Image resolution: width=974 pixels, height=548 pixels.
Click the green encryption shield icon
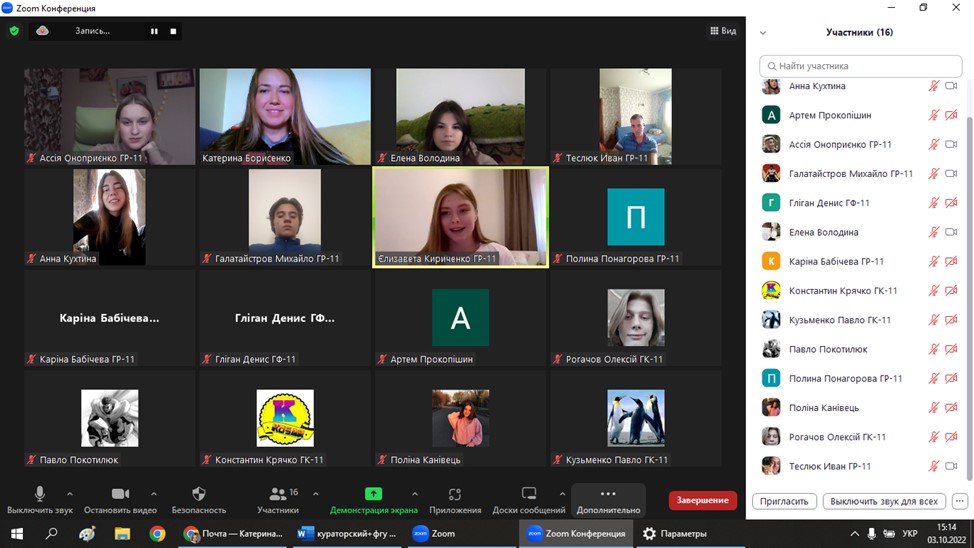(x=14, y=31)
